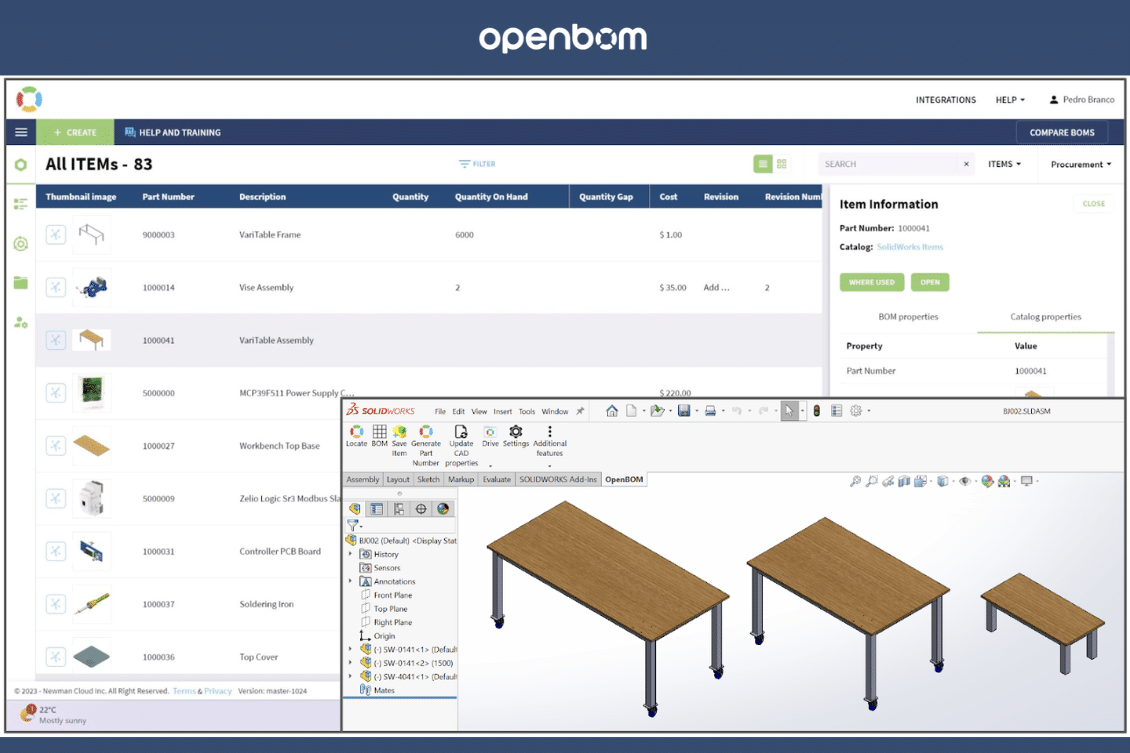1130x753 pixels.
Task: Click the Rebuild traffic light icon
Action: tap(817, 411)
